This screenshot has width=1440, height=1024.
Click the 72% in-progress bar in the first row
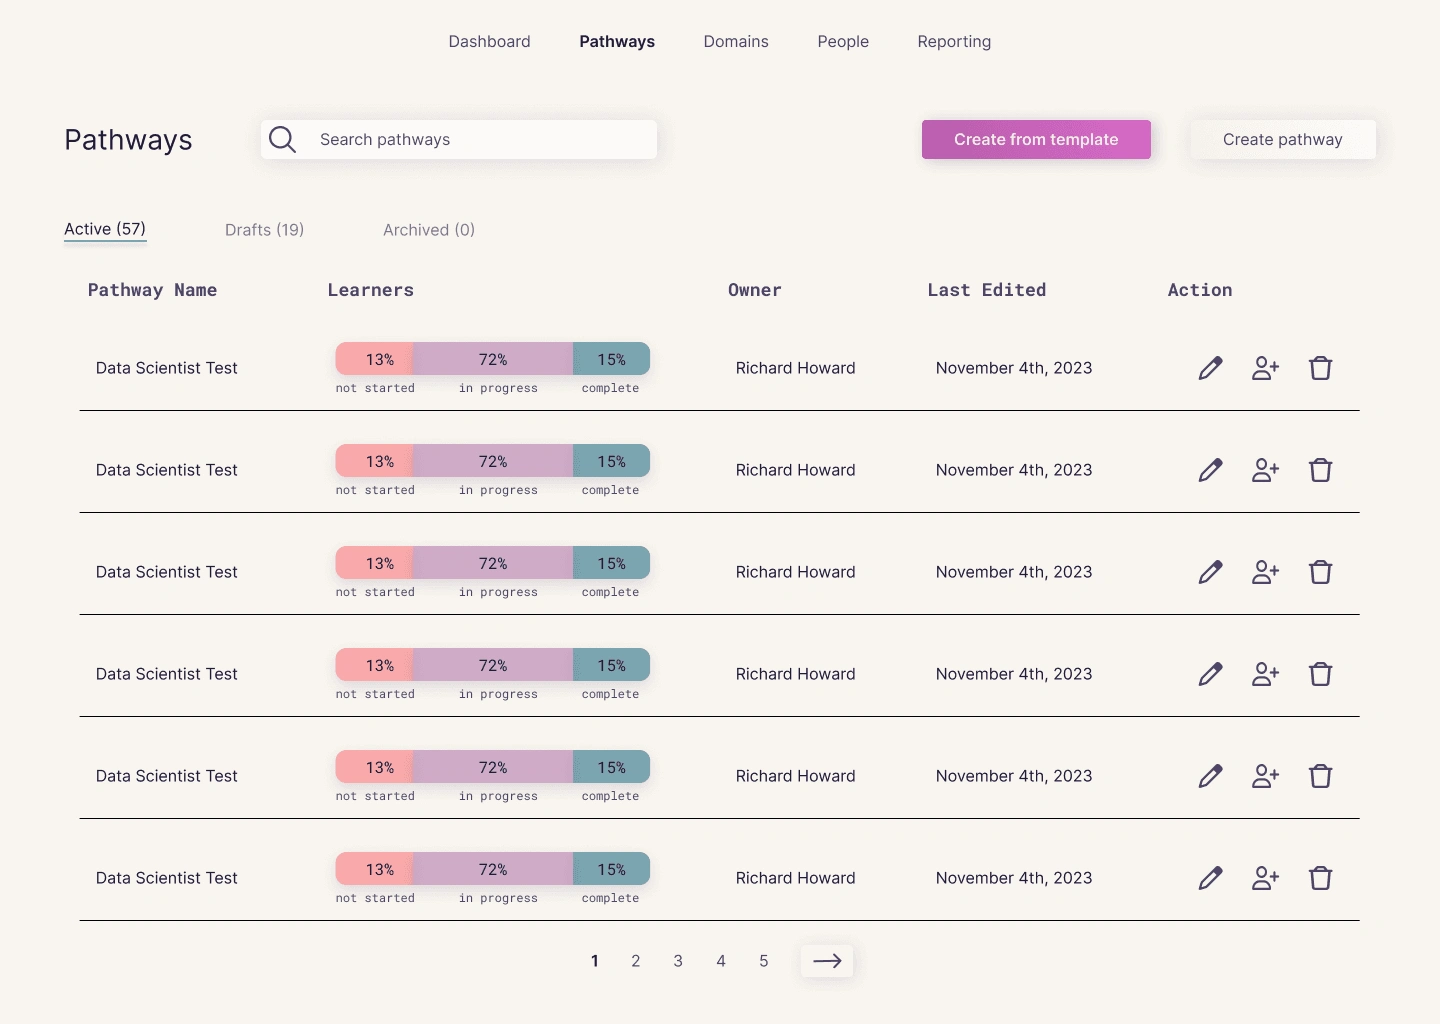493,359
